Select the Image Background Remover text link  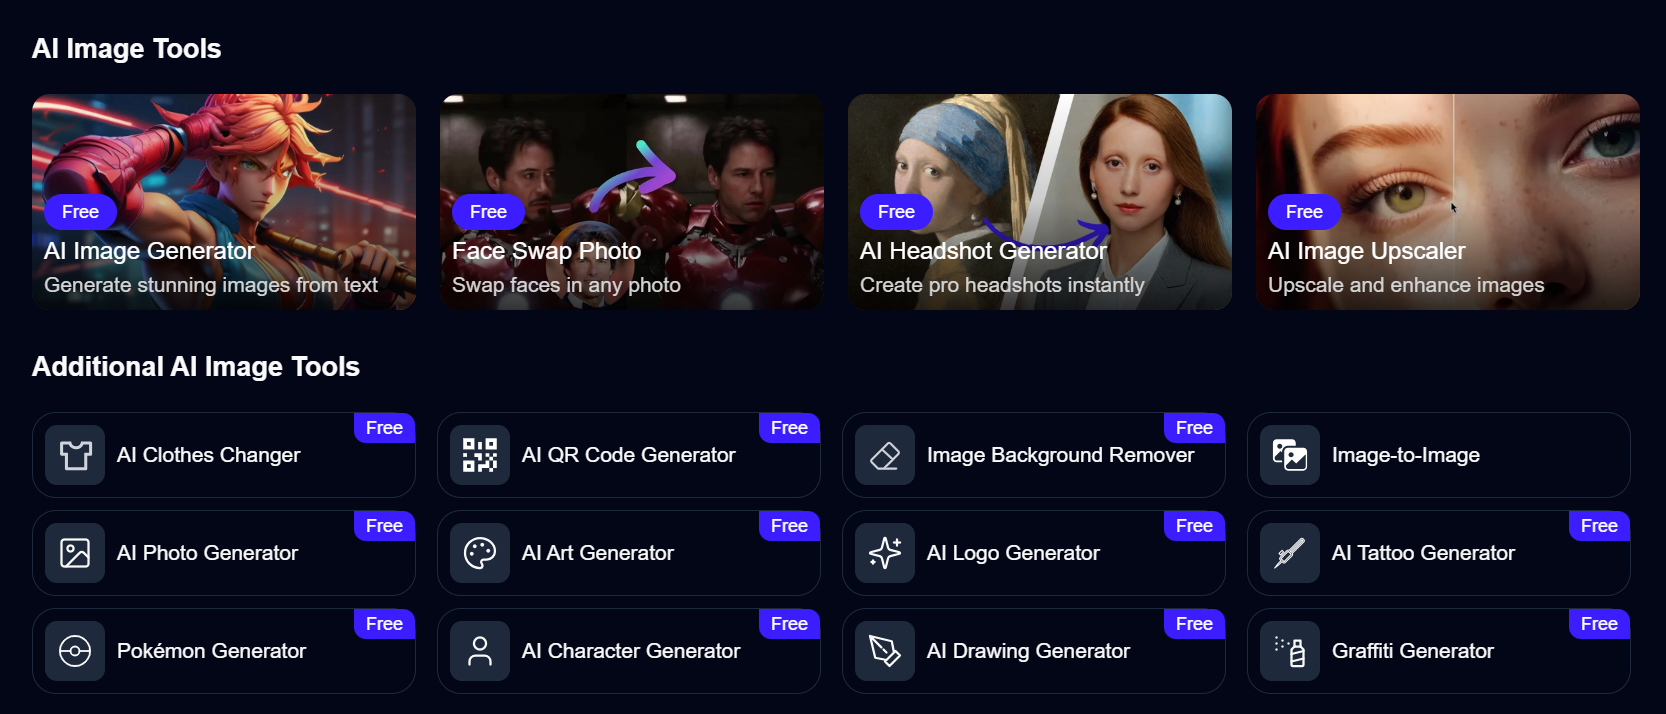click(1060, 455)
